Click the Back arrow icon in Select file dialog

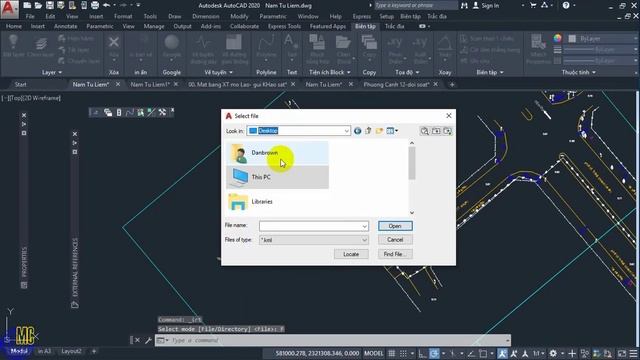[x=357, y=131]
